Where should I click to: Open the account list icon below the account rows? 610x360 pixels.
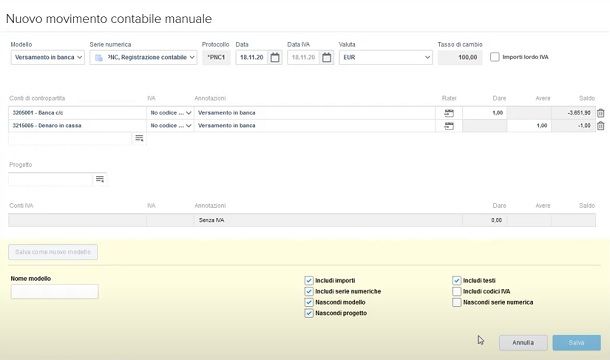(139, 138)
